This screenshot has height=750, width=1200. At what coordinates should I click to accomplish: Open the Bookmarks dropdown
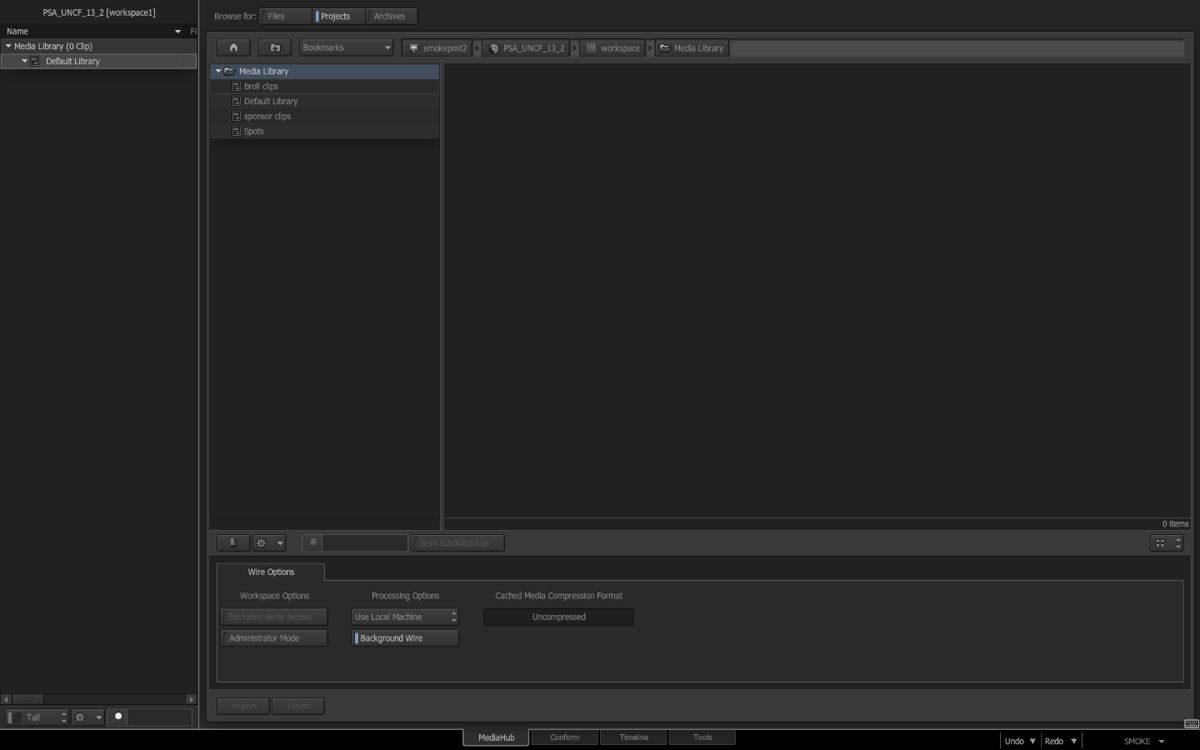tap(346, 48)
